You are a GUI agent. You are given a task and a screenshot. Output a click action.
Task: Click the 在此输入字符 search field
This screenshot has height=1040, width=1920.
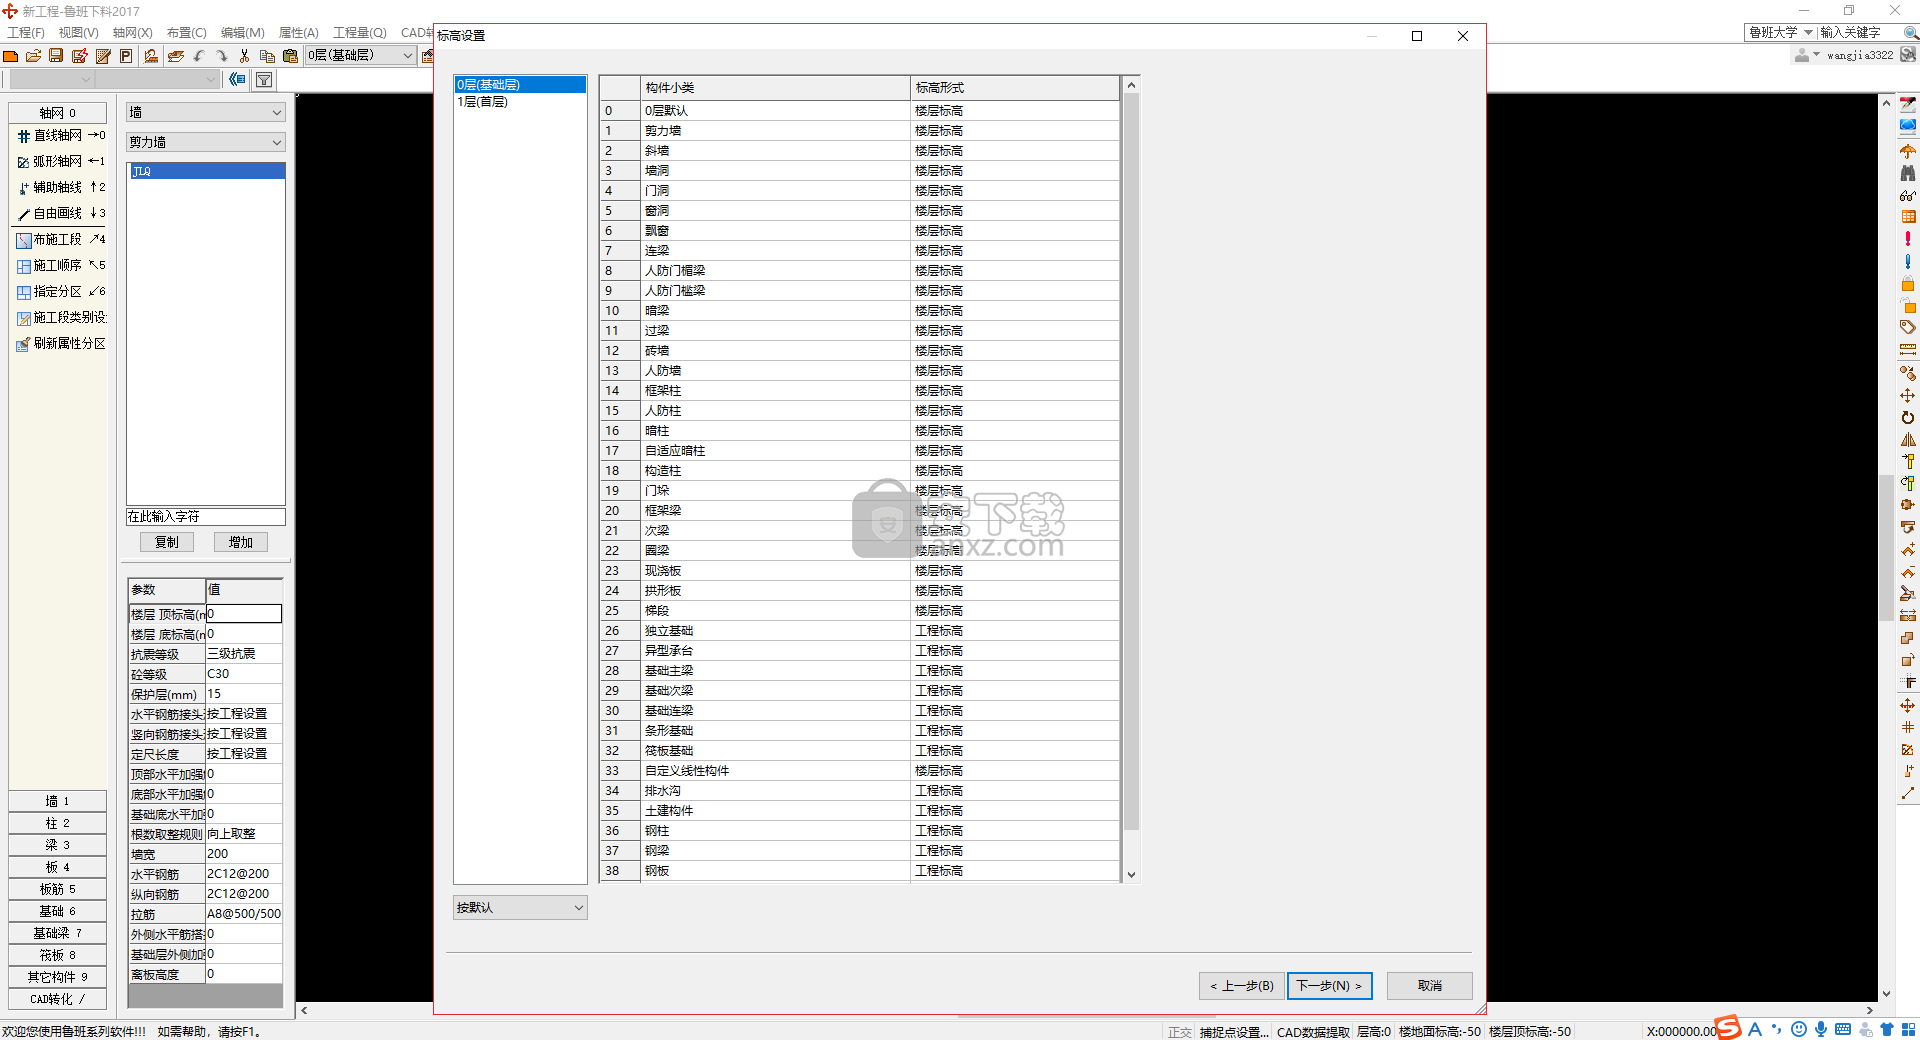click(206, 517)
